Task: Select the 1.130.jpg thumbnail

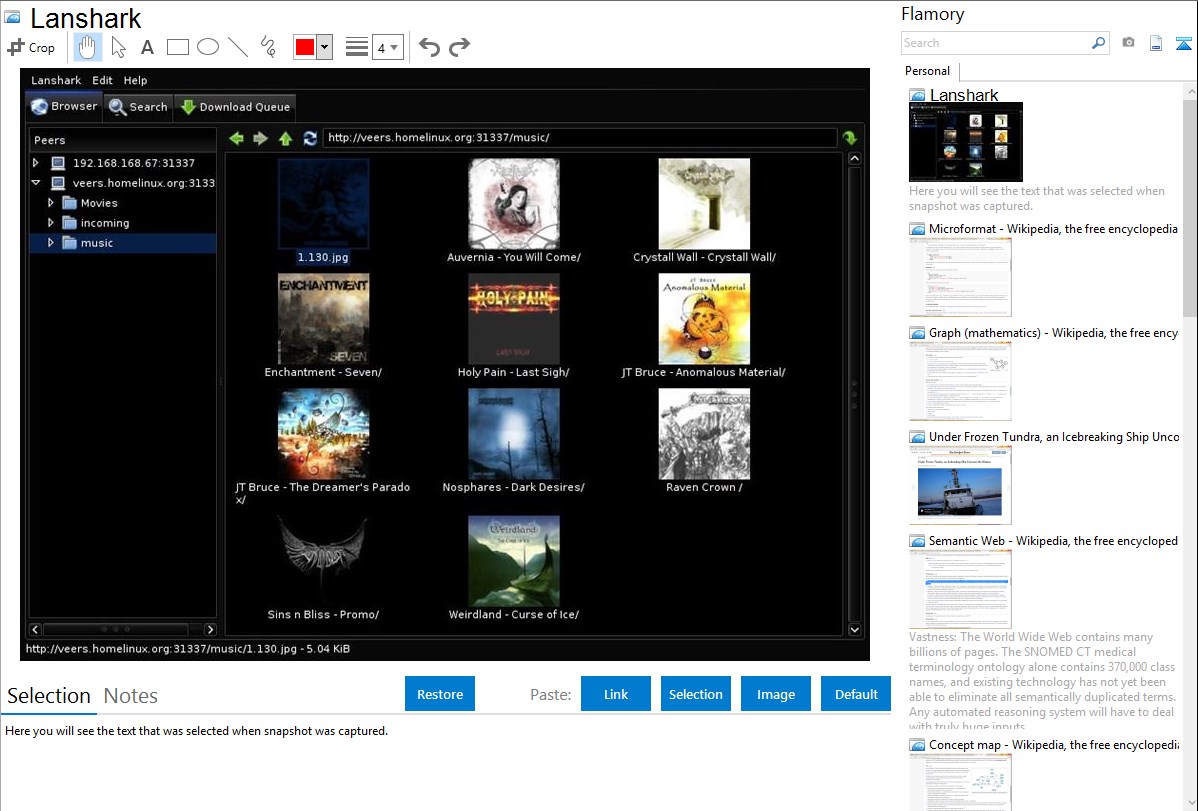Action: [x=323, y=203]
